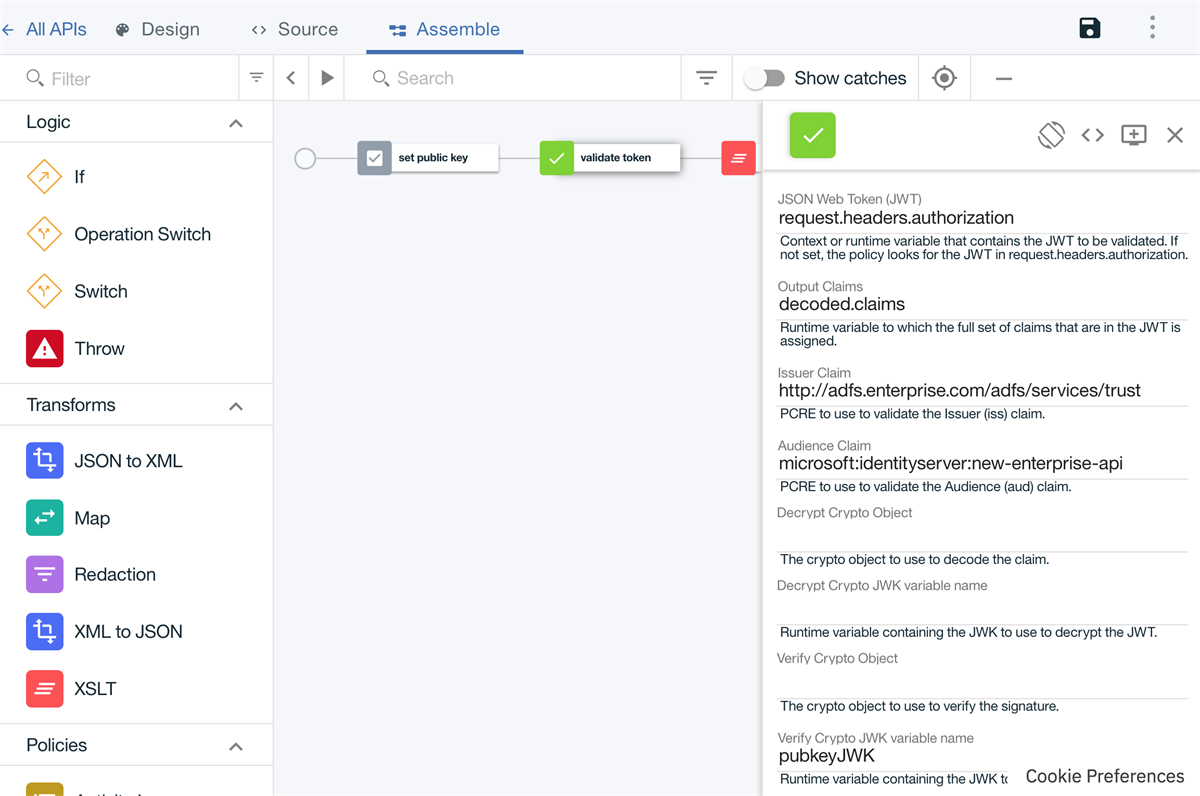
Task: Collapse the Logic section
Action: [236, 122]
